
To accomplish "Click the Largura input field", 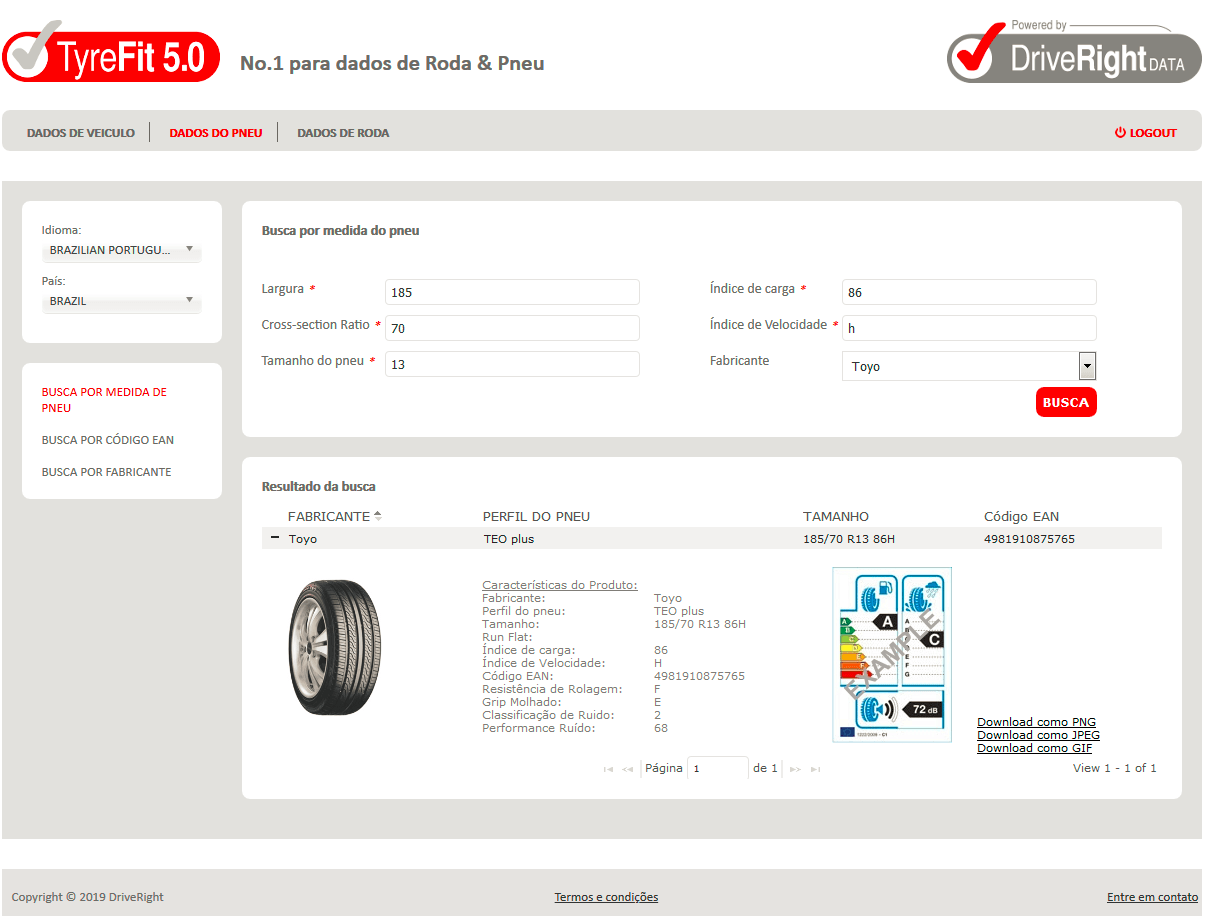I will click(512, 292).
